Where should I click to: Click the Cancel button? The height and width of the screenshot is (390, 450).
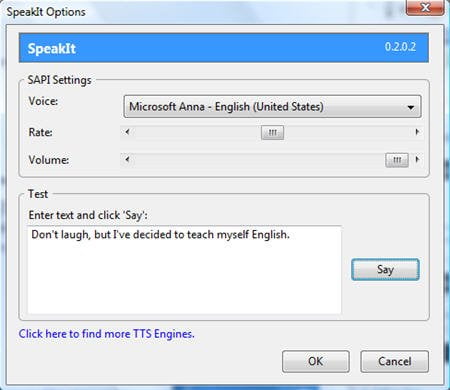(394, 361)
